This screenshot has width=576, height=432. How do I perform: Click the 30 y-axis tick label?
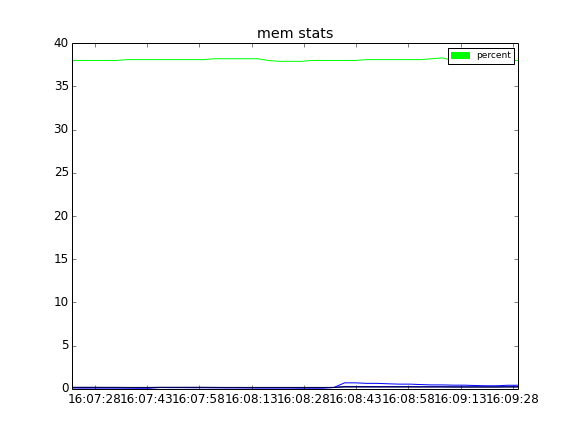[x=61, y=130]
